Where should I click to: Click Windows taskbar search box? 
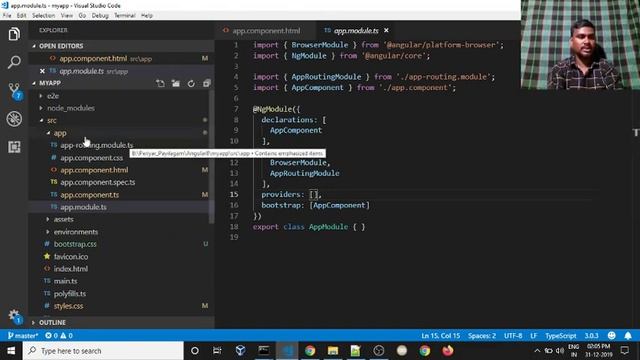[x=103, y=351]
